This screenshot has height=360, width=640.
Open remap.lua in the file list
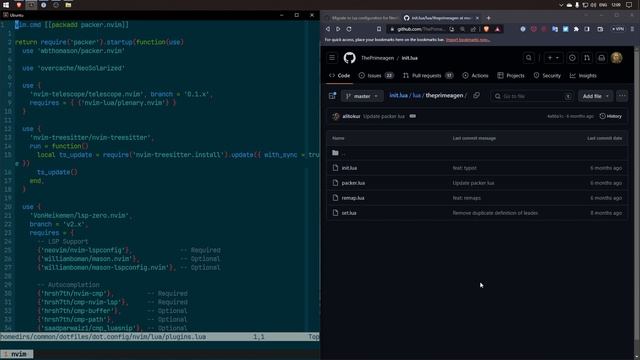[x=353, y=198]
